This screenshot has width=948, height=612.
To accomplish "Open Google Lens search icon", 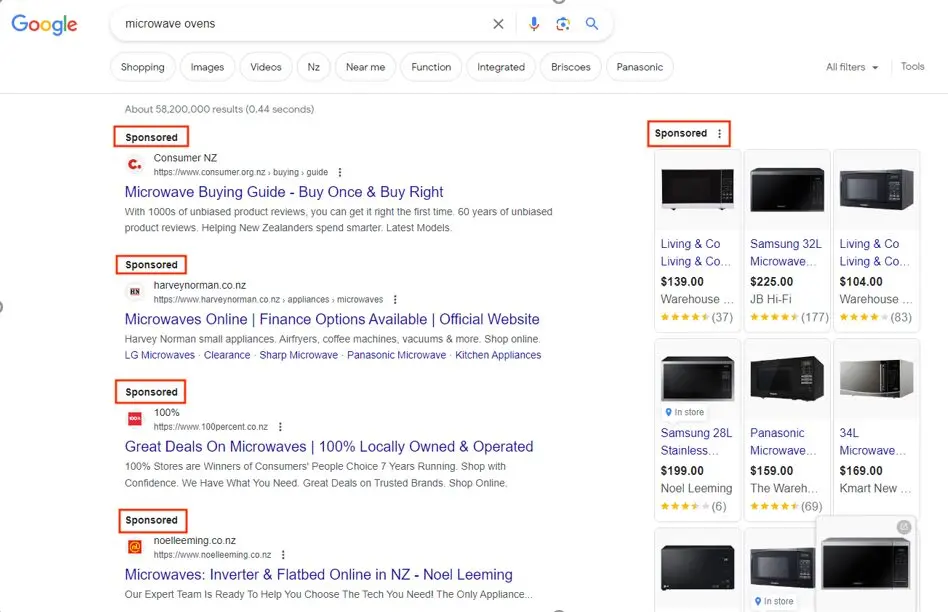I will [x=562, y=24].
